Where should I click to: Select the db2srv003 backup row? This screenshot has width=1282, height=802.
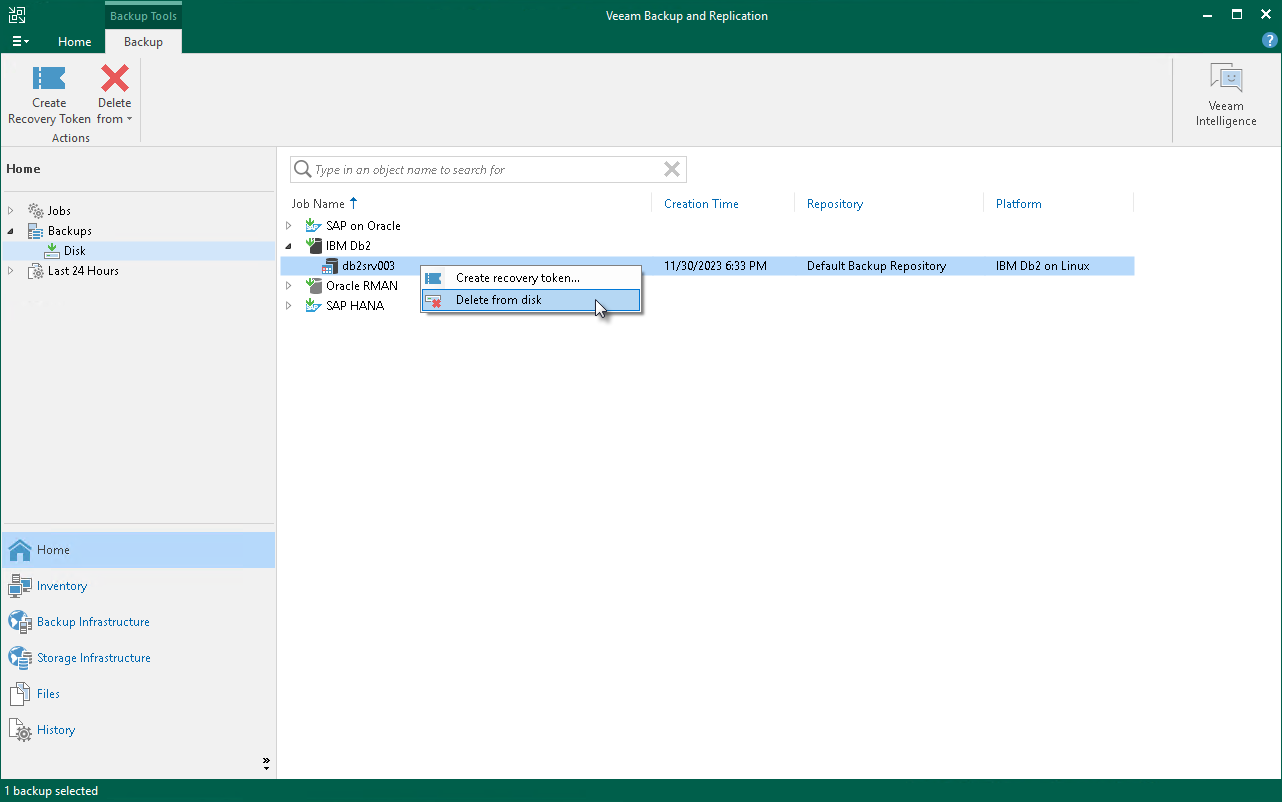tap(707, 266)
